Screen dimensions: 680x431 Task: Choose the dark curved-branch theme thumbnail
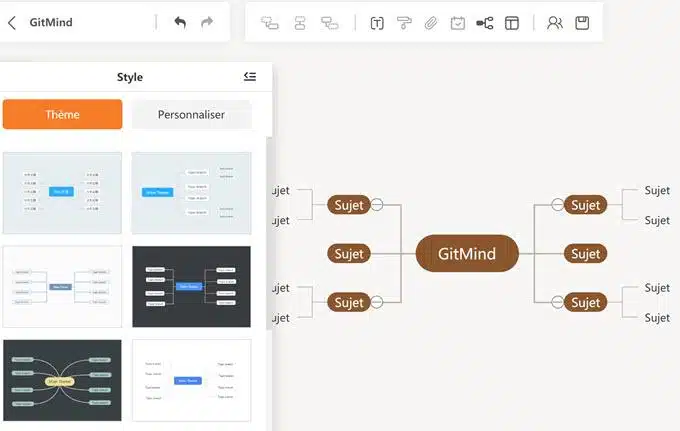(x=62, y=380)
